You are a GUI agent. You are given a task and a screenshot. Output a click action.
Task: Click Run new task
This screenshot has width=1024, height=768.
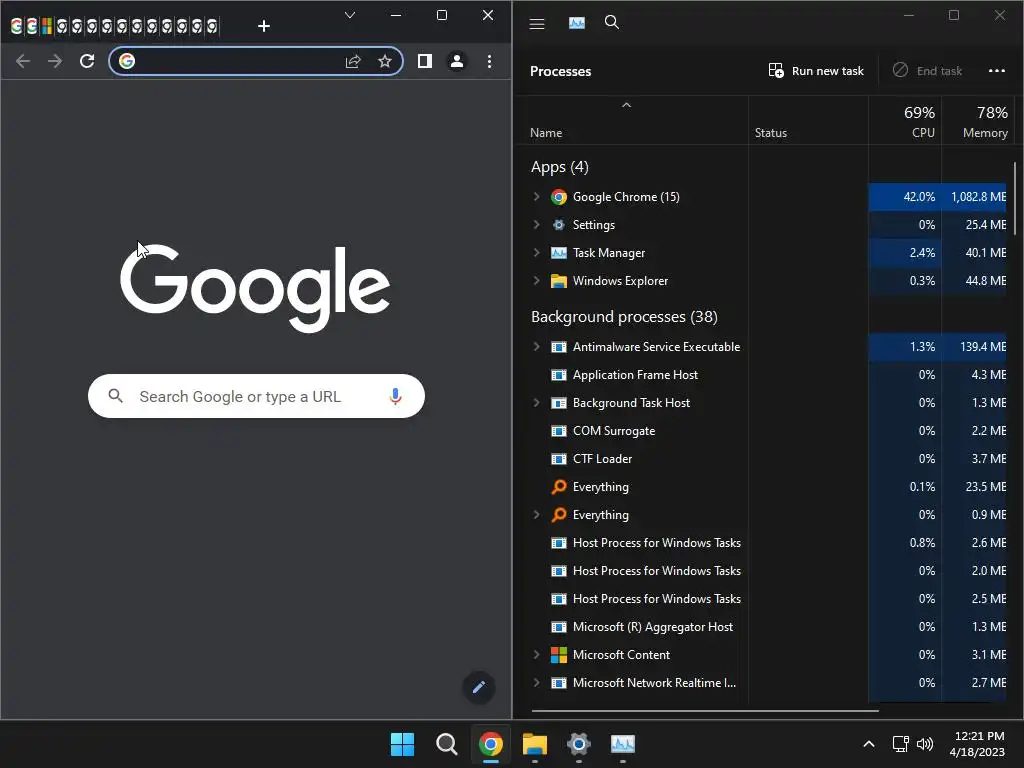click(816, 71)
